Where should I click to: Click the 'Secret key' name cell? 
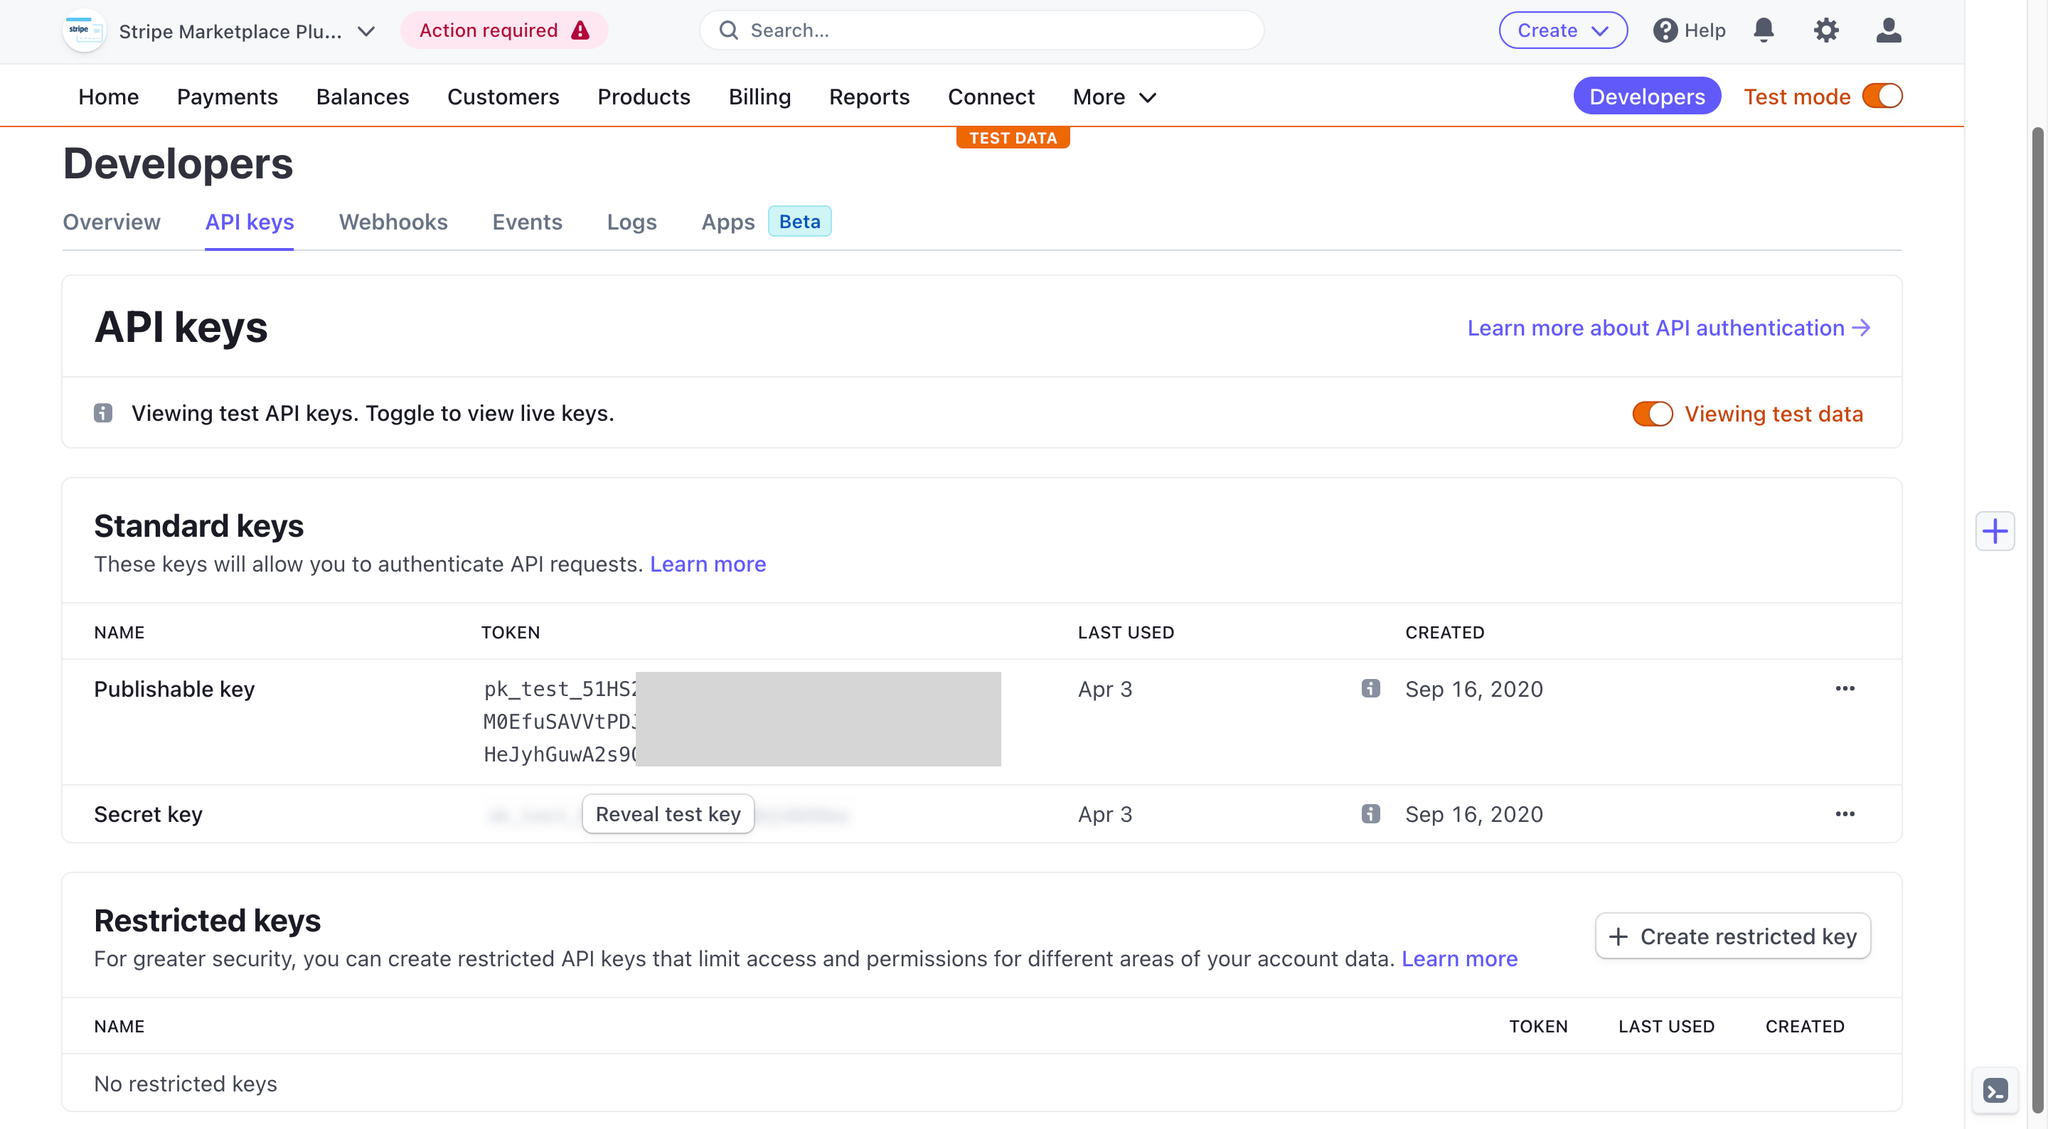148,814
